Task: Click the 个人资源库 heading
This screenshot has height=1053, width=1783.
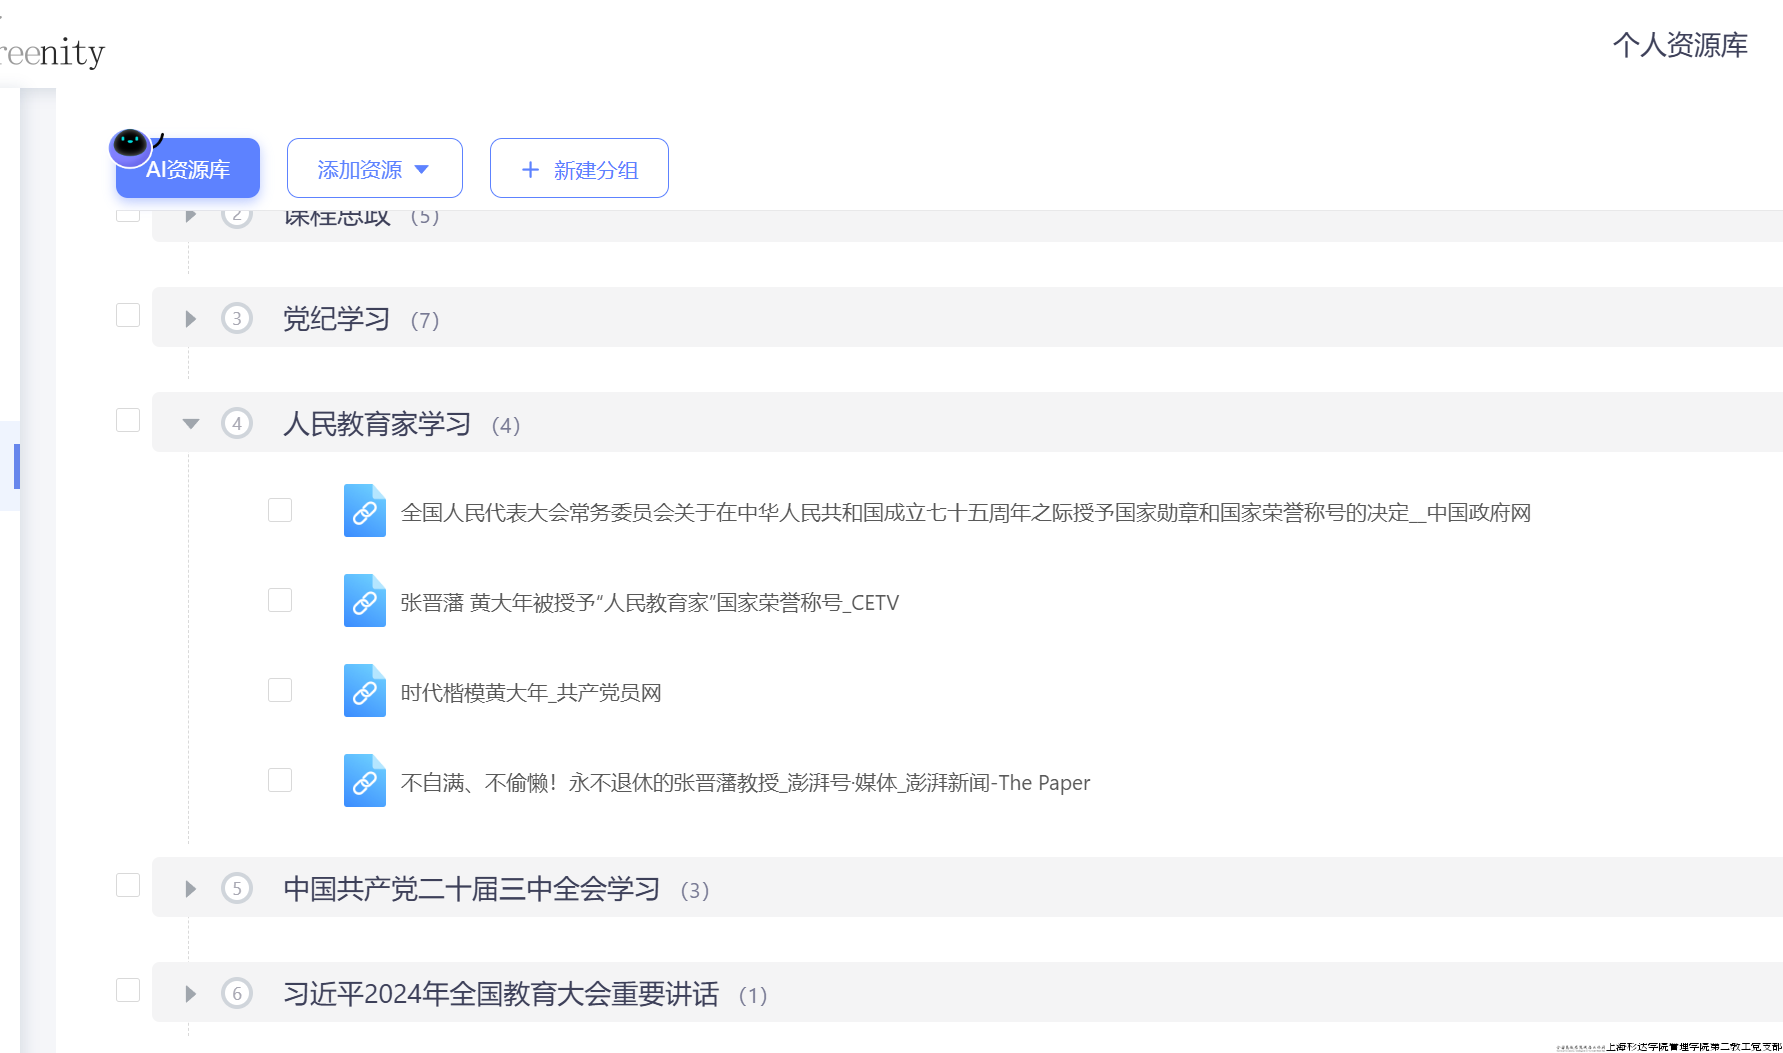Action: 1680,45
